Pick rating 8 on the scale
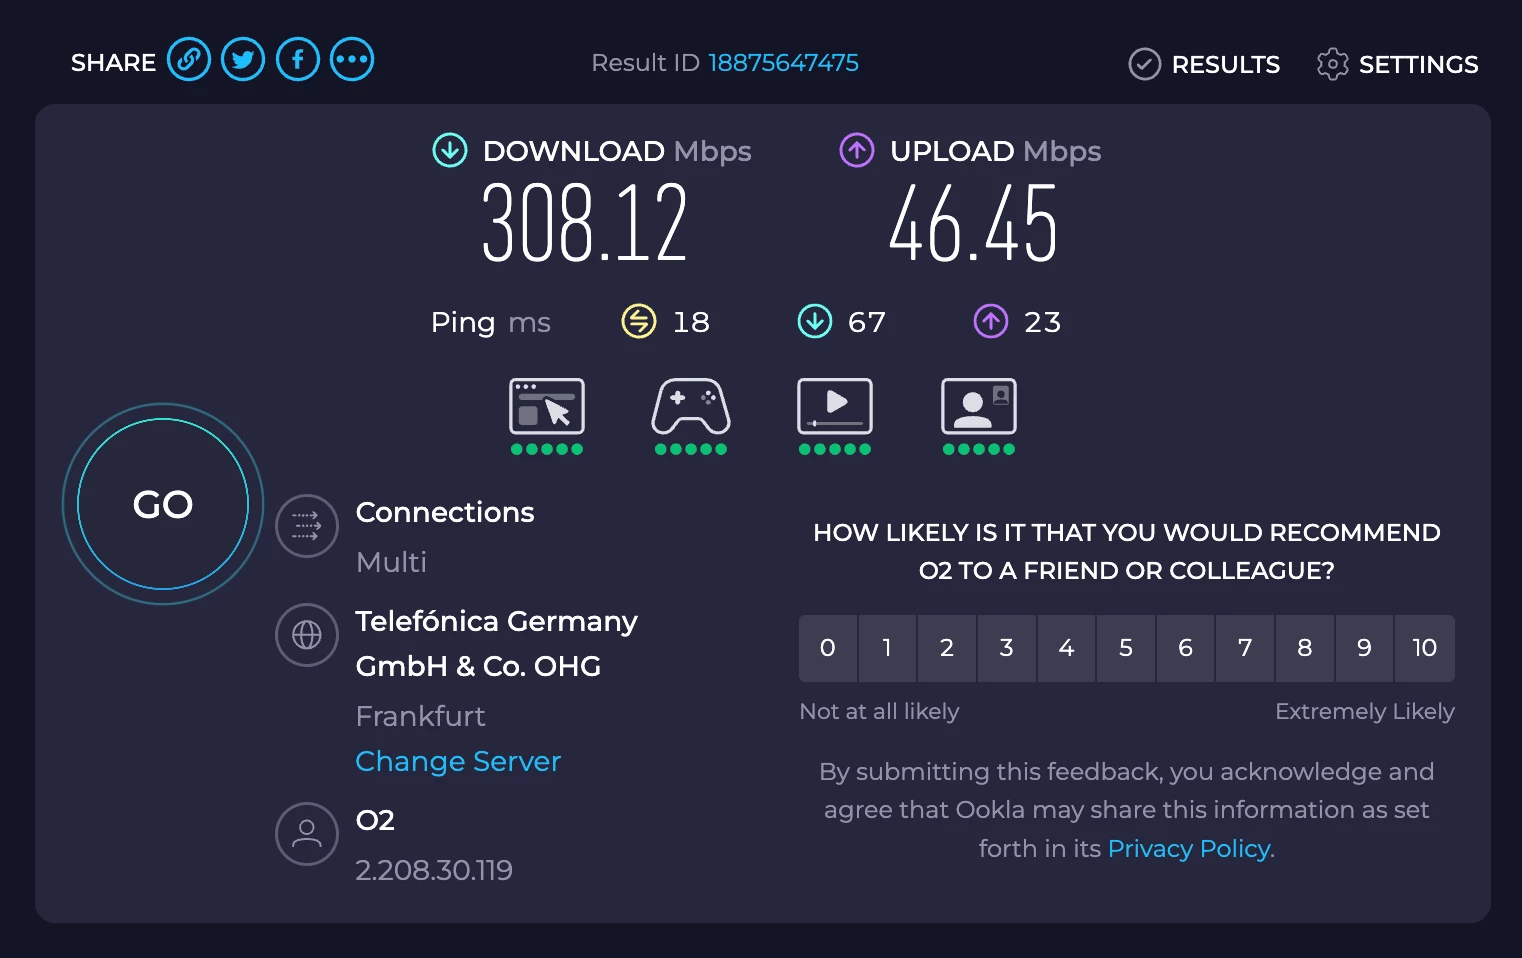This screenshot has height=958, width=1522. (1305, 648)
